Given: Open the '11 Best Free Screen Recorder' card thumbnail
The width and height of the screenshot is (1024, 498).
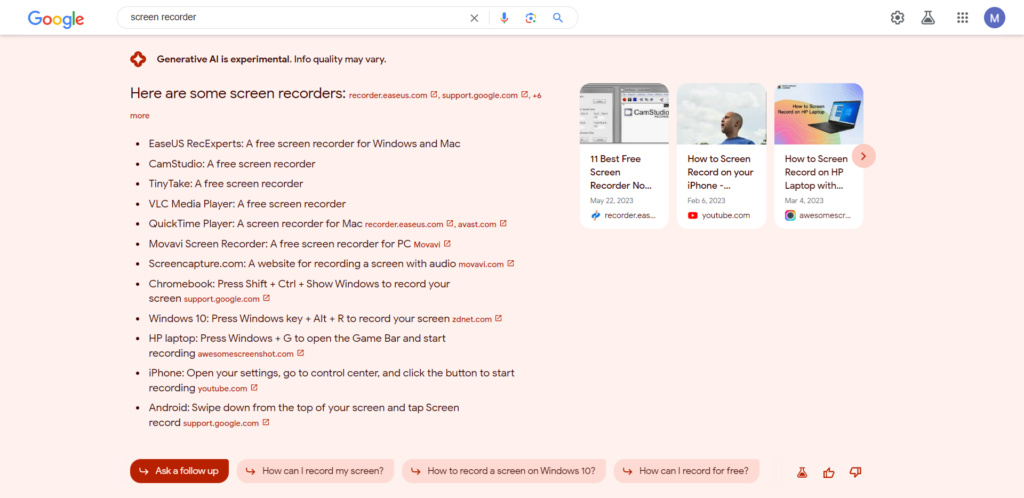Looking at the screenshot, I should coord(624,114).
